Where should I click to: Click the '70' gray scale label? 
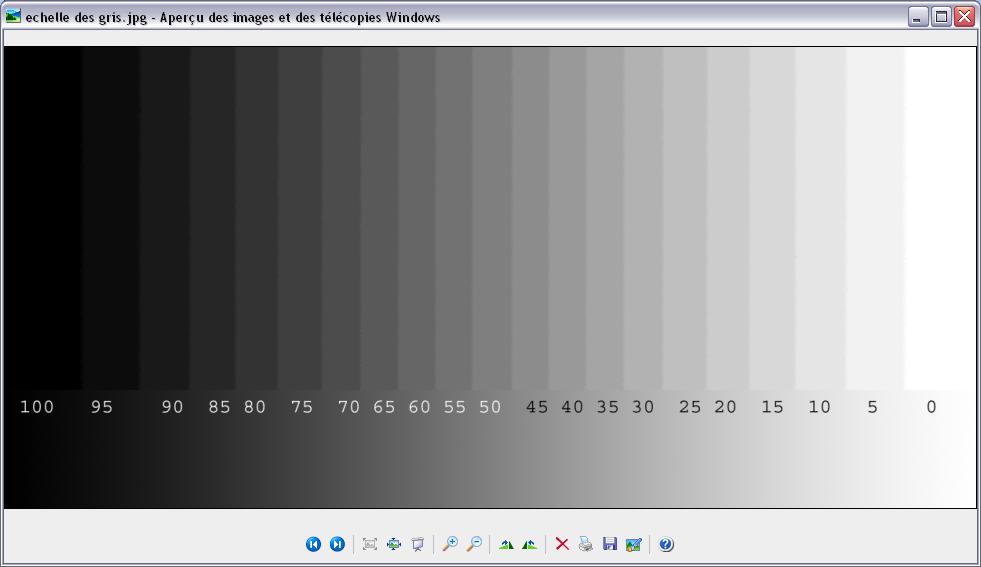[x=348, y=407]
